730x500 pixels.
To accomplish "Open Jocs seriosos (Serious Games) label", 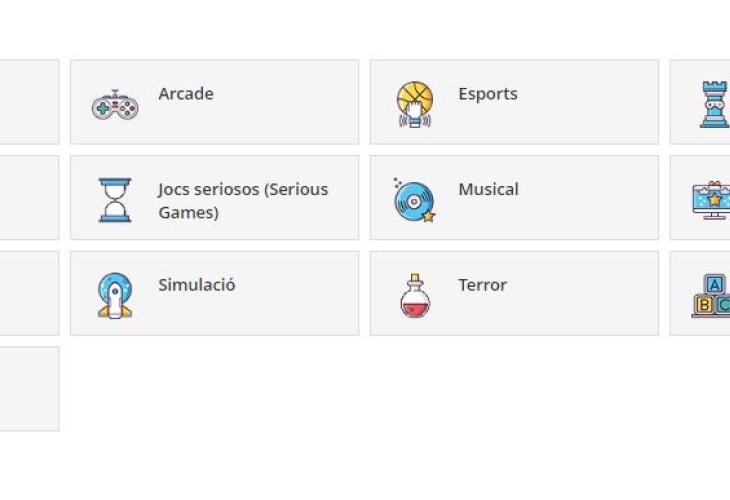I will (242, 200).
